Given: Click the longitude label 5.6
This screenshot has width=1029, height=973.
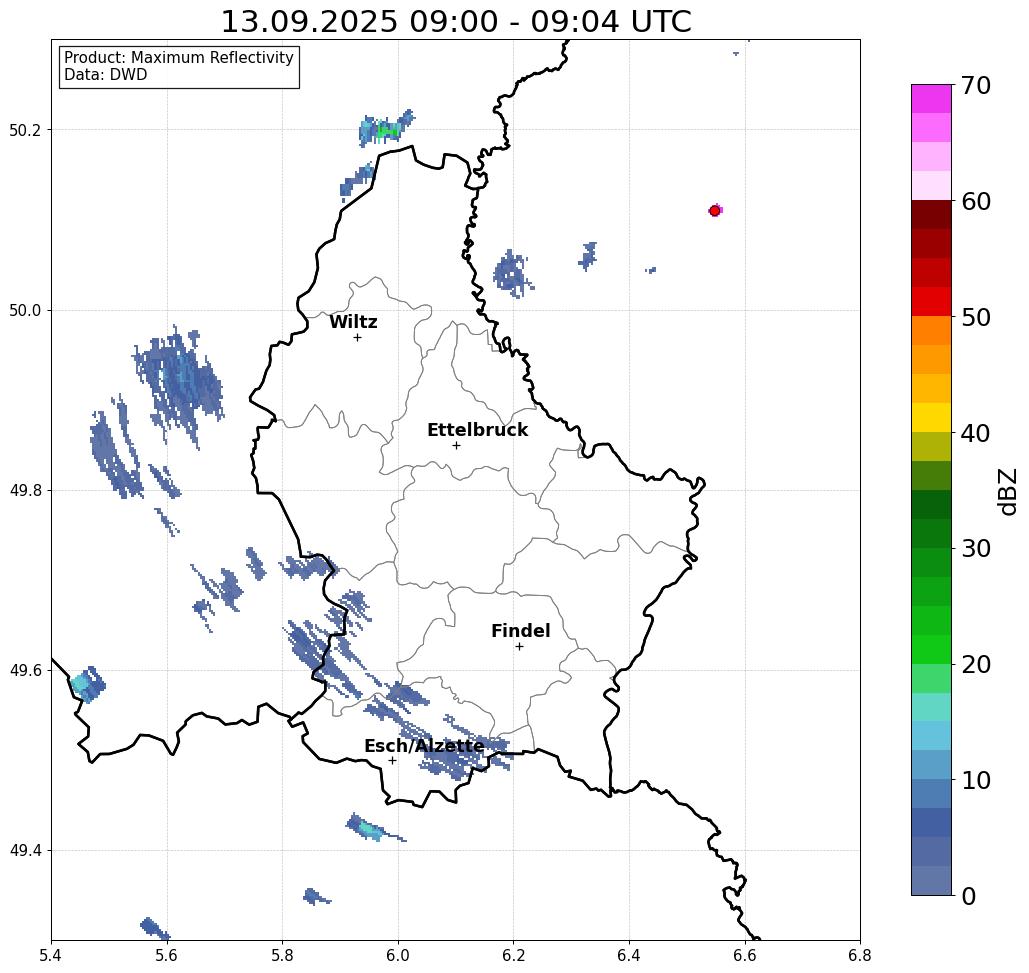Looking at the screenshot, I should [167, 955].
